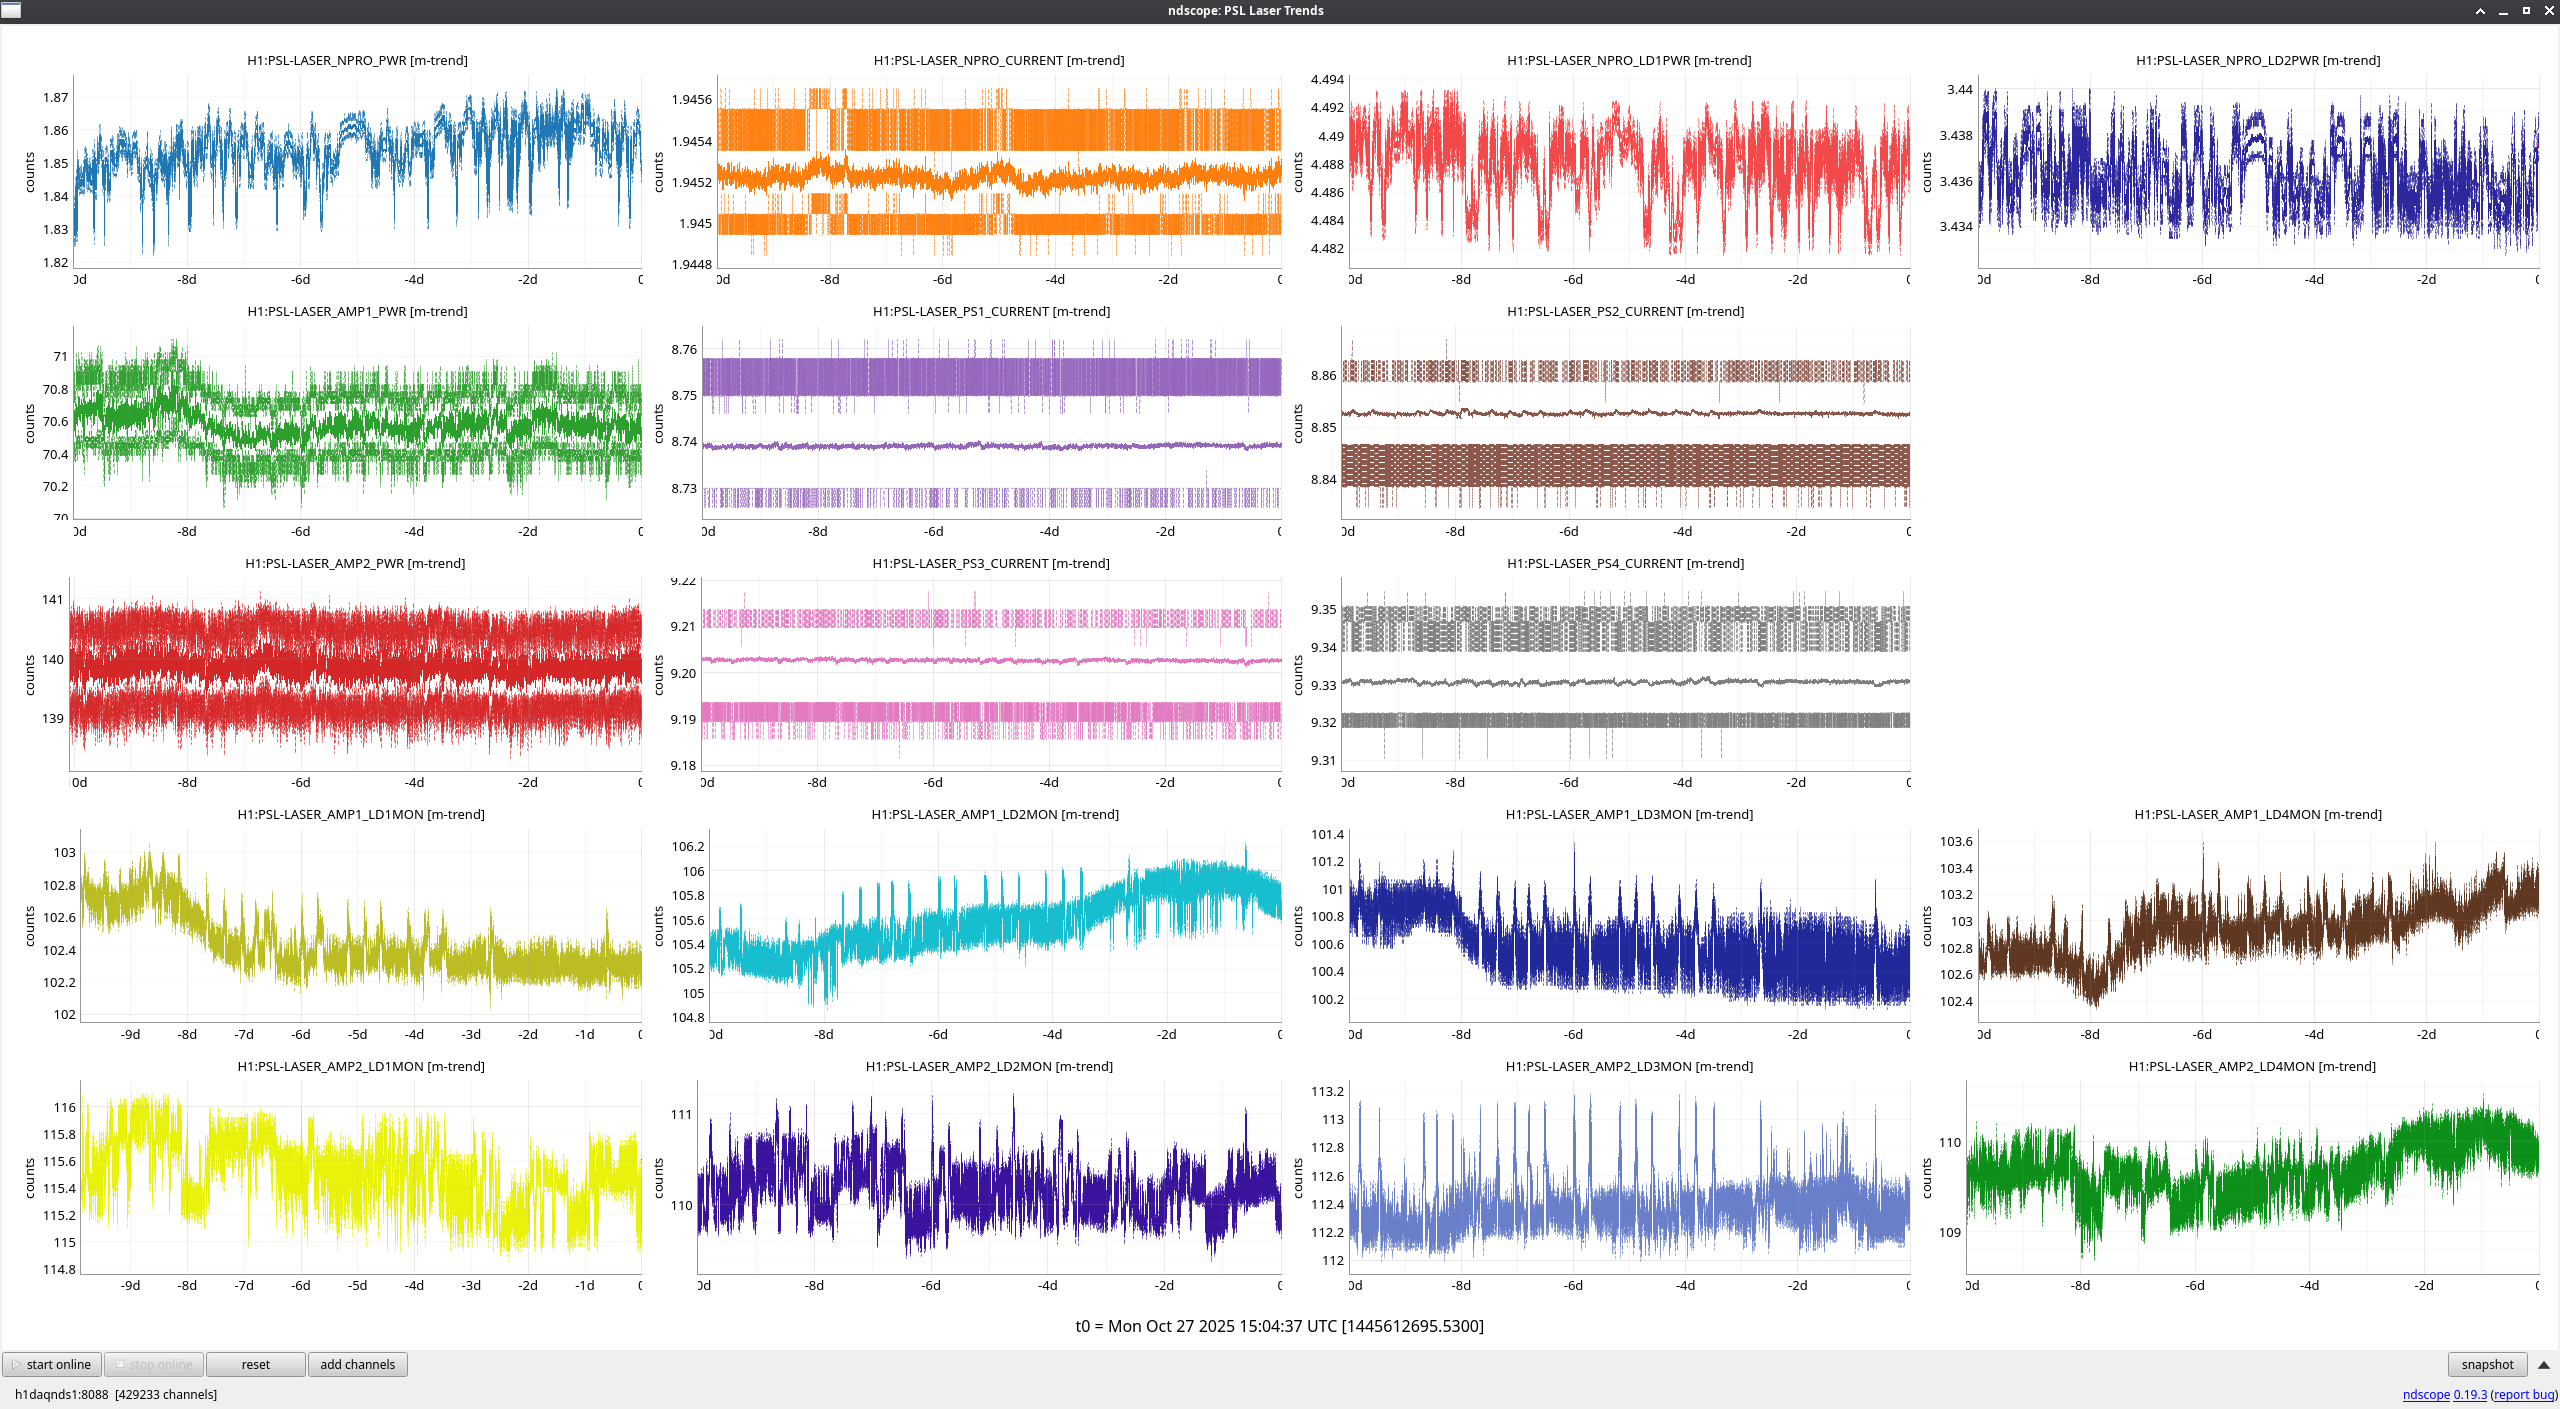Click the AMP2_LD4MON green trend plot

click(x=2252, y=1175)
